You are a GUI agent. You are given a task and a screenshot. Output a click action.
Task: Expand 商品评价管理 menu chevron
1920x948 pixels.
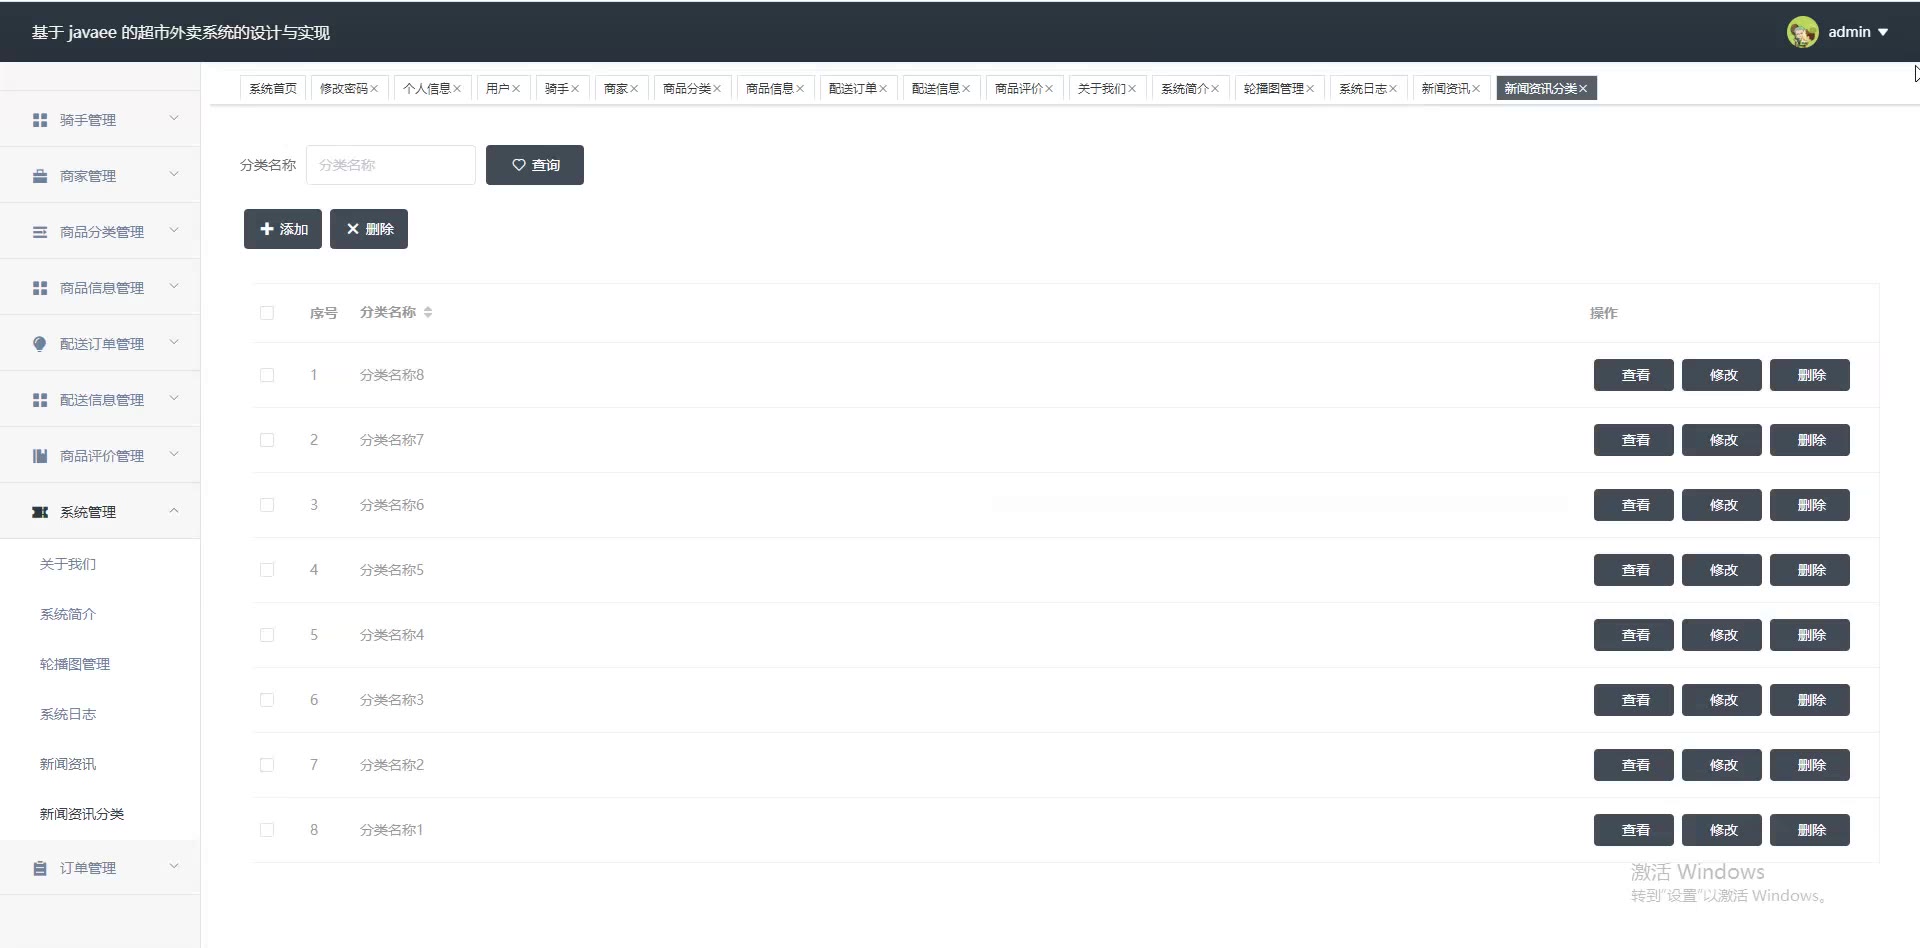pos(174,454)
